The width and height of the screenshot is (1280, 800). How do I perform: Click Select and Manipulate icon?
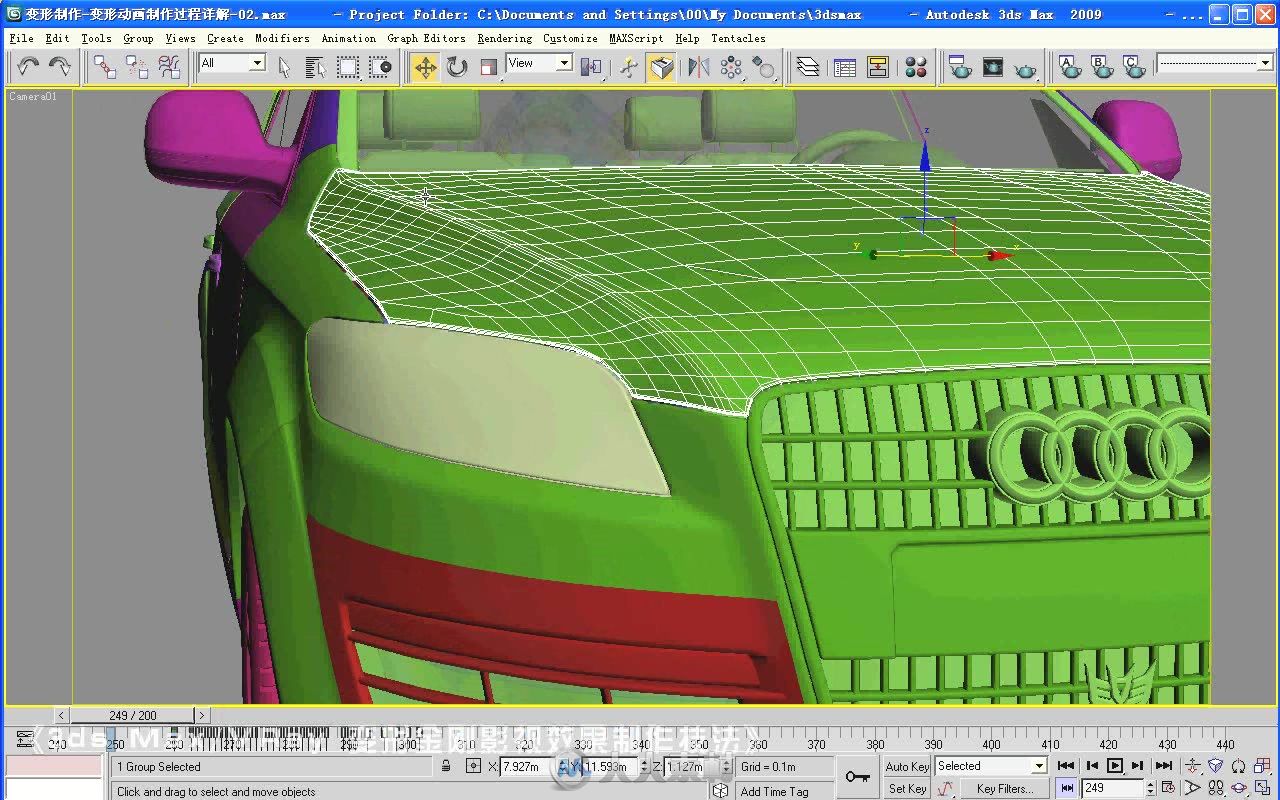click(x=629, y=67)
